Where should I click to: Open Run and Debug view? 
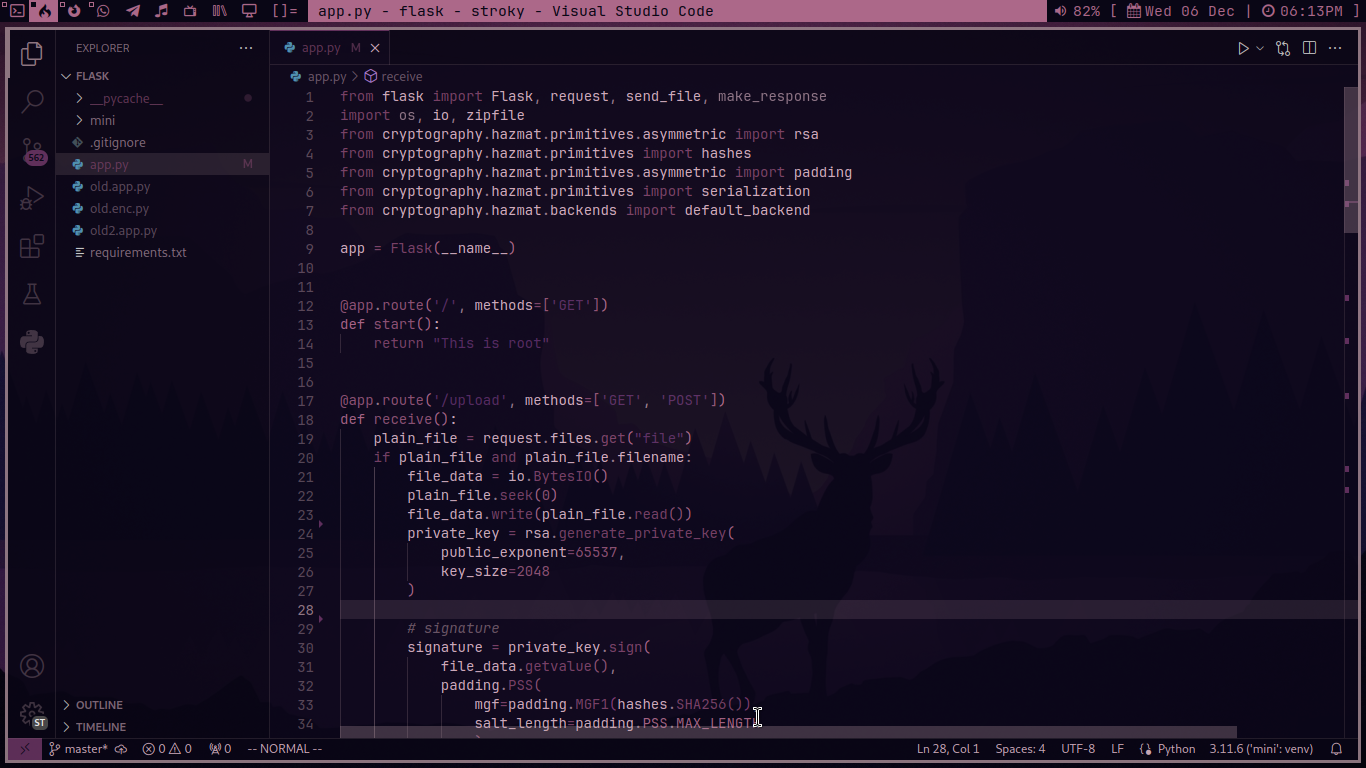pos(32,198)
